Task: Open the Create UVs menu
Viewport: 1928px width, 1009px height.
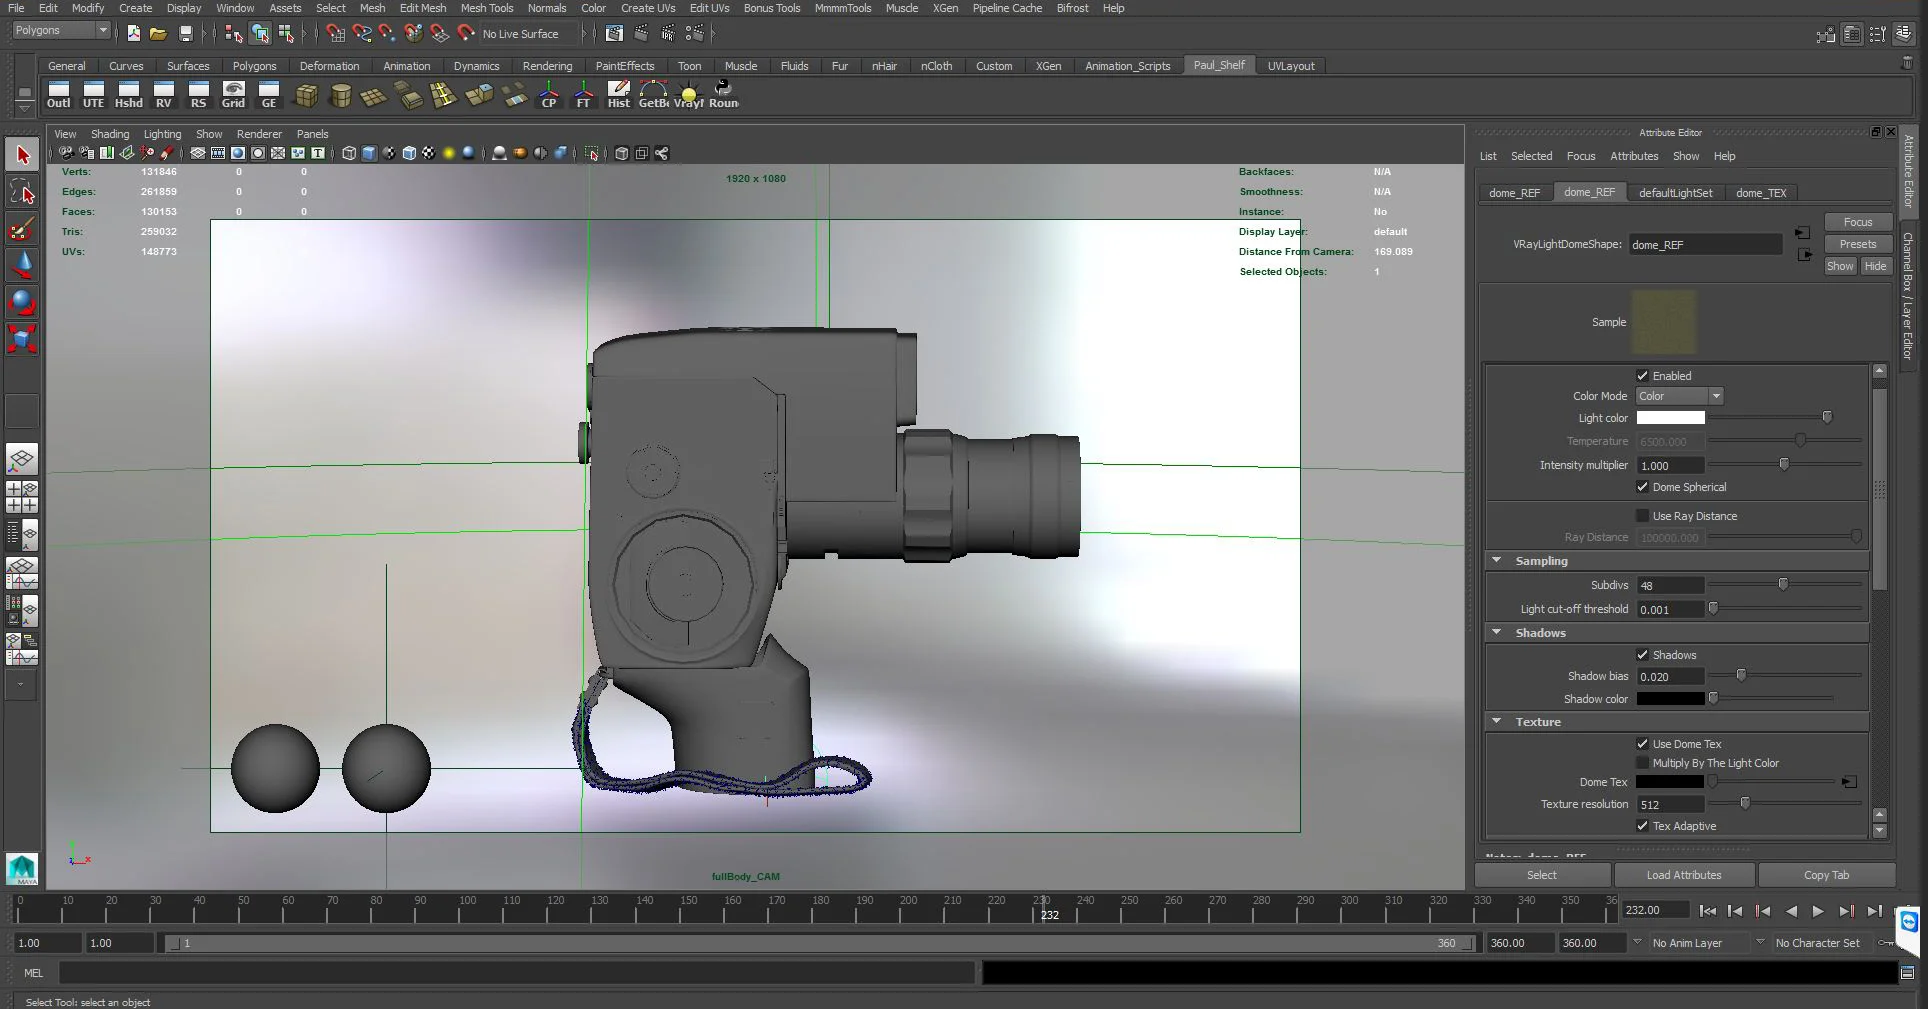Action: pos(647,8)
